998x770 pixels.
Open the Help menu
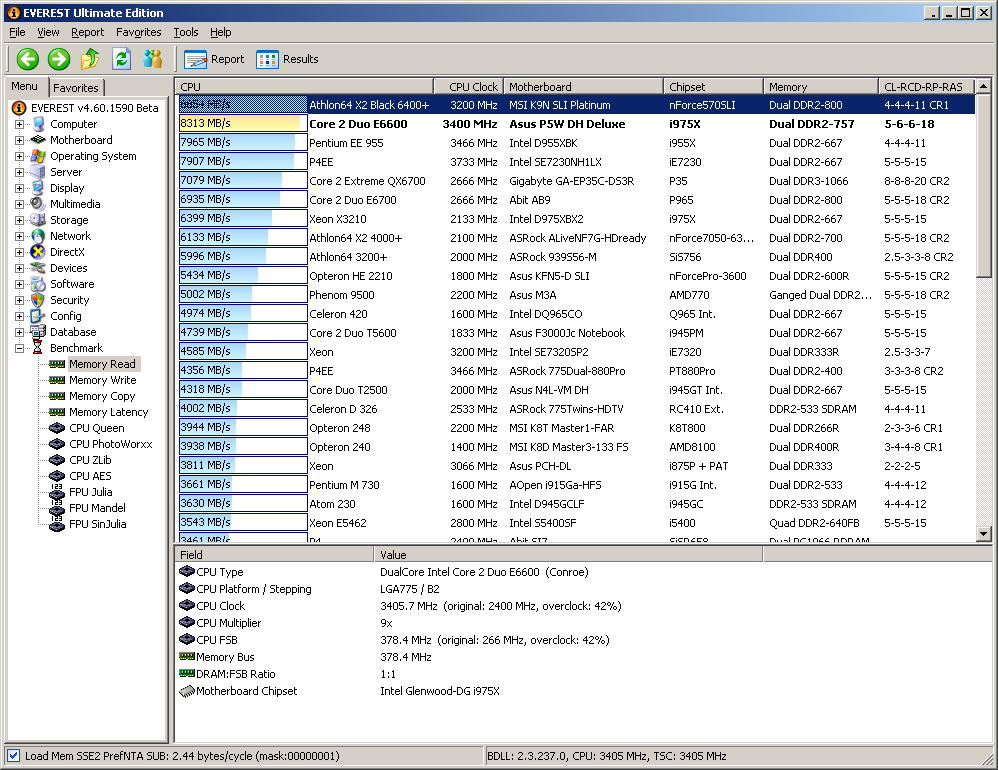(x=221, y=32)
